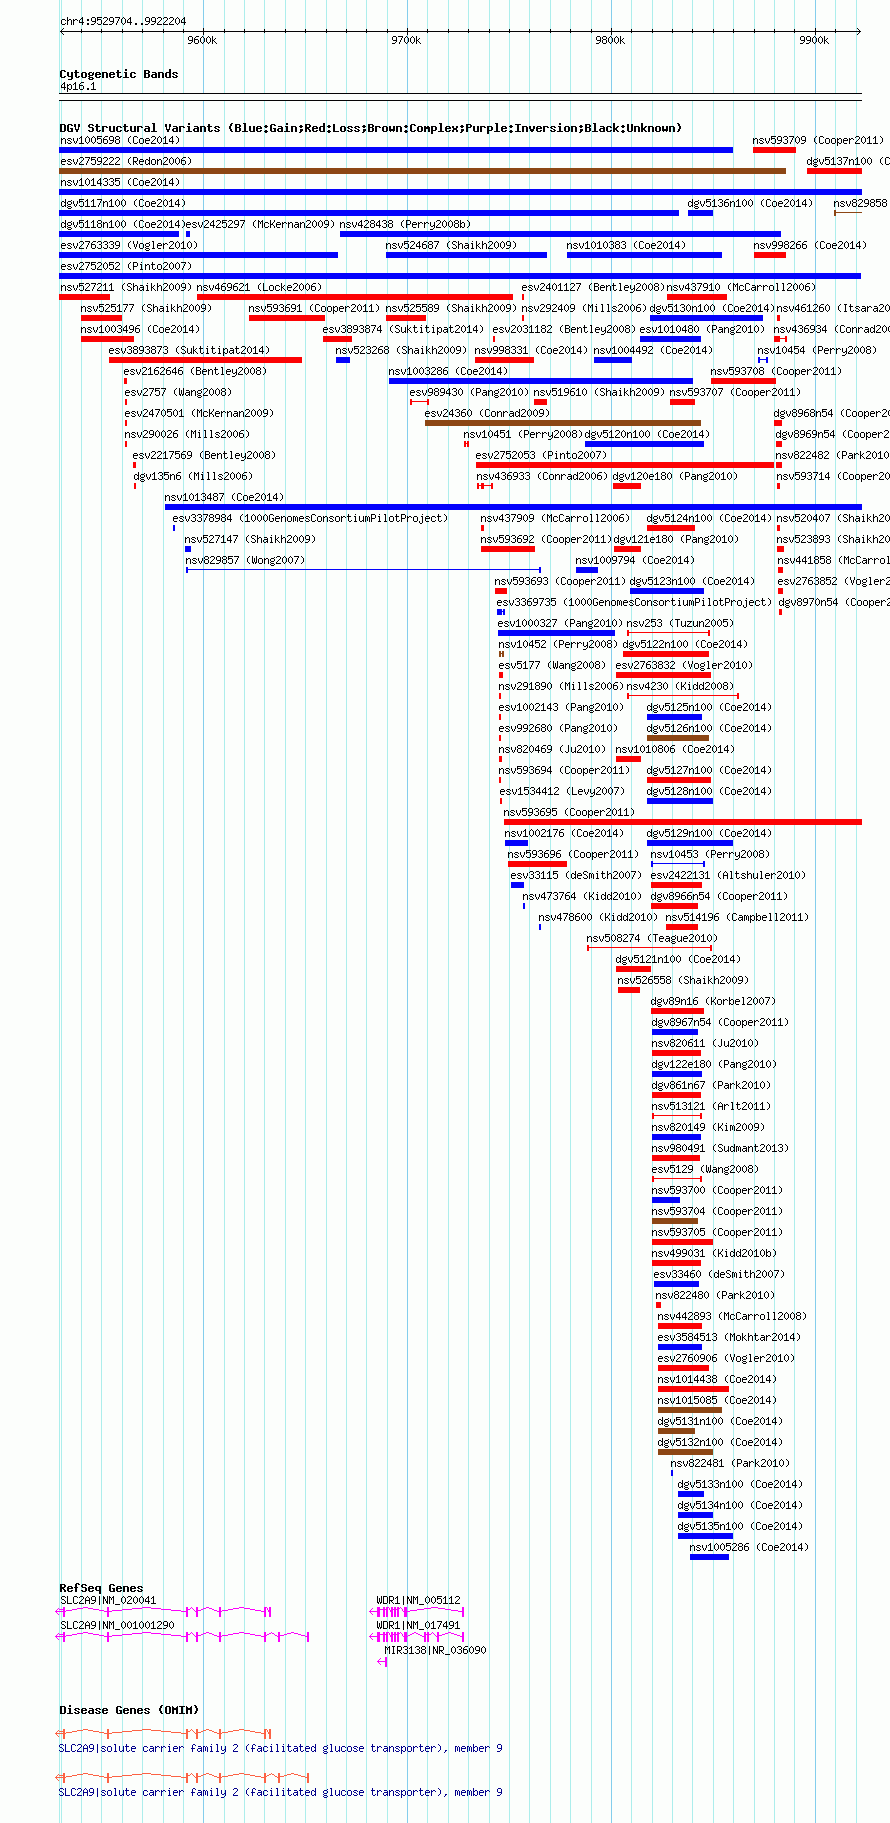Open nsv1005286 (Coe2014) variant

(x=749, y=1547)
